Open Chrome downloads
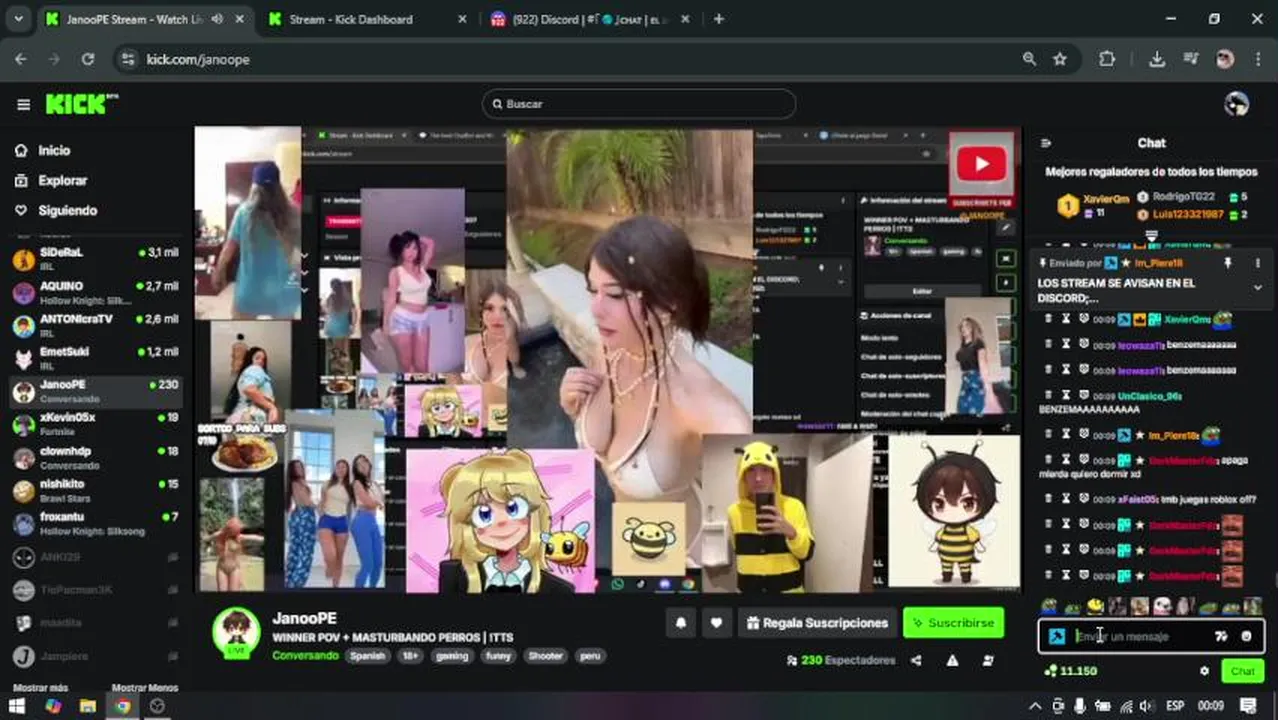Image resolution: width=1278 pixels, height=720 pixels. 1157,59
